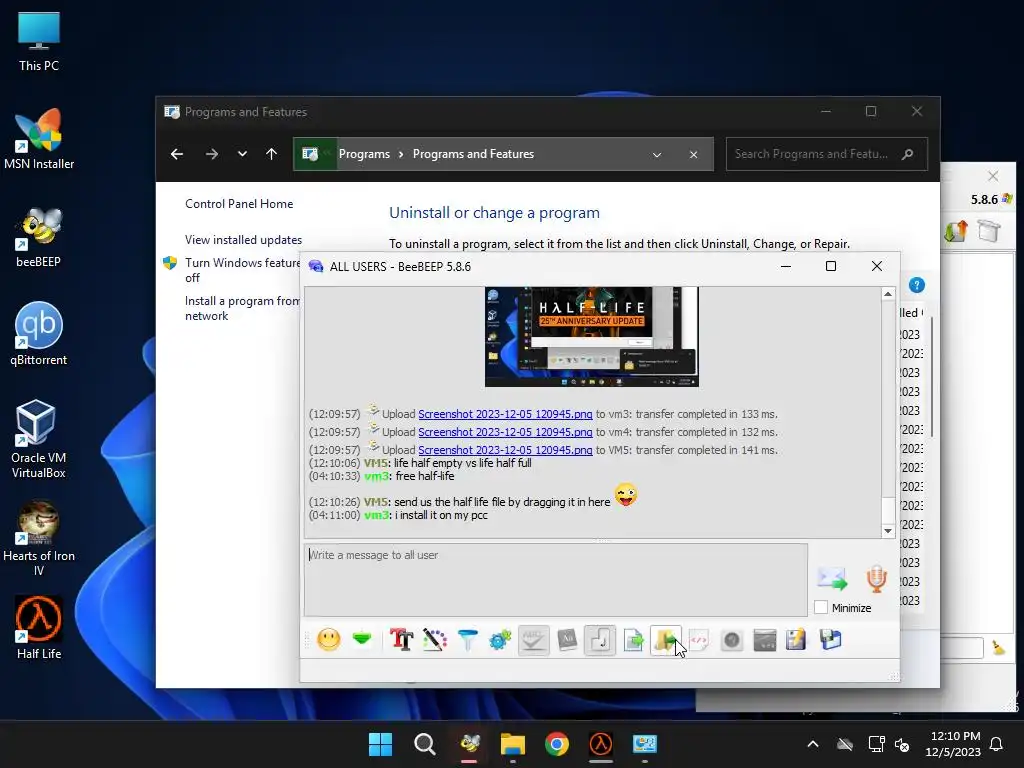Image resolution: width=1024 pixels, height=768 pixels.
Task: Open the notification bell in taskbar
Action: point(997,744)
